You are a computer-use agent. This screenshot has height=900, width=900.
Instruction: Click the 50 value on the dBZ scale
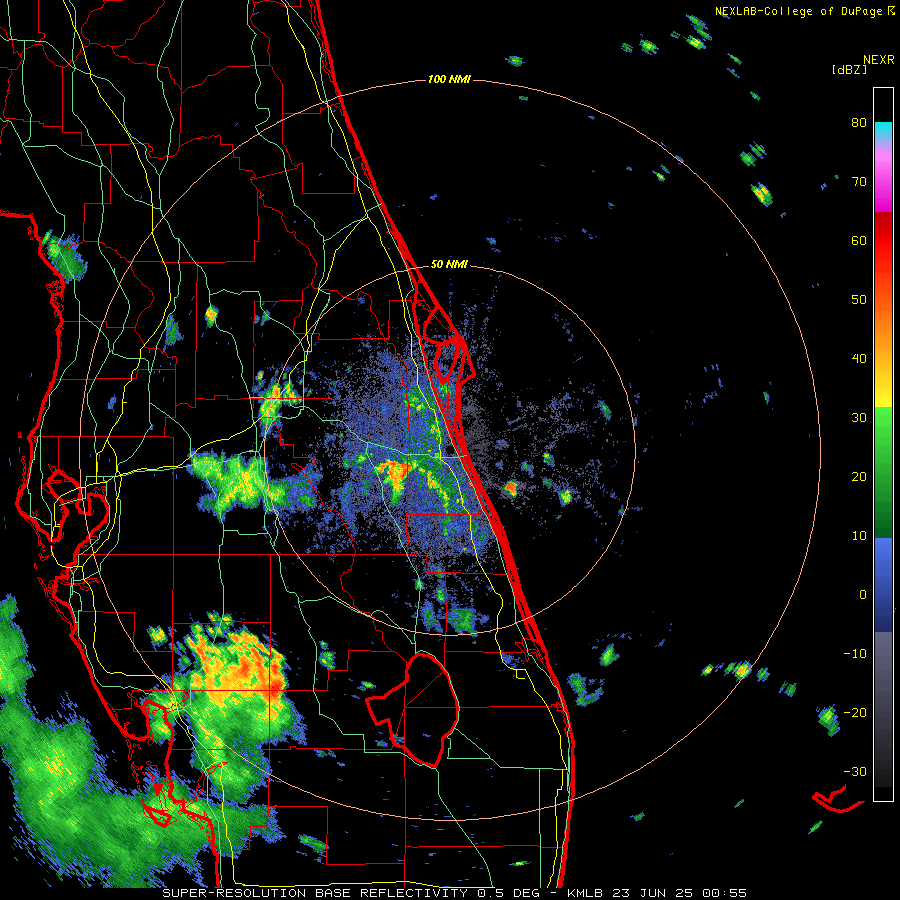coord(859,300)
